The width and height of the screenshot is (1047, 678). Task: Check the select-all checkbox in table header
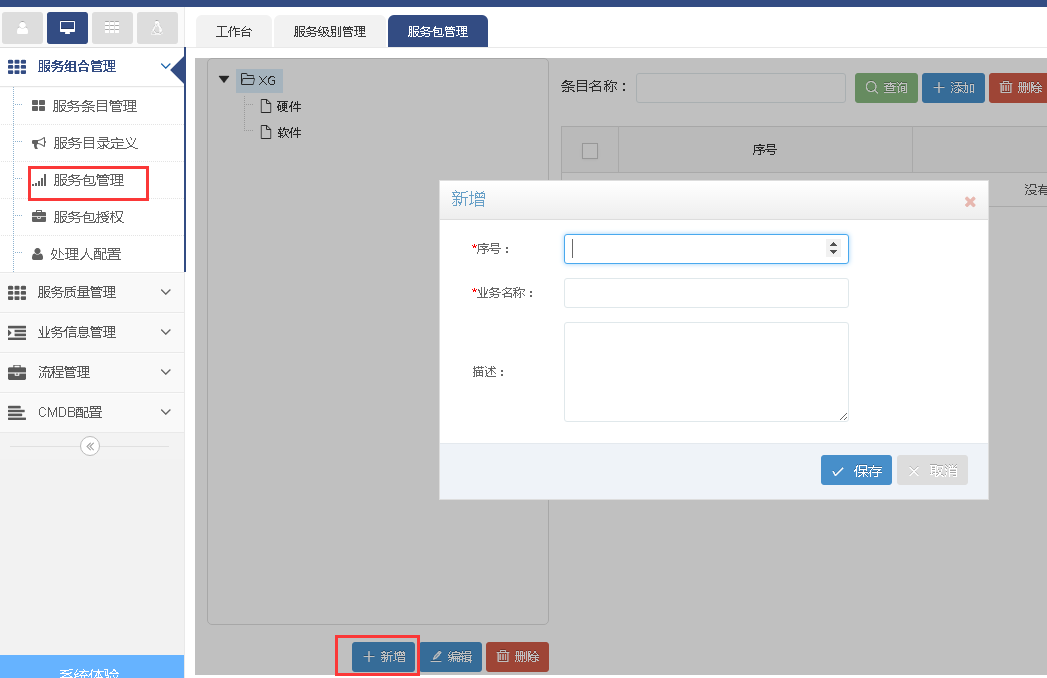click(590, 149)
